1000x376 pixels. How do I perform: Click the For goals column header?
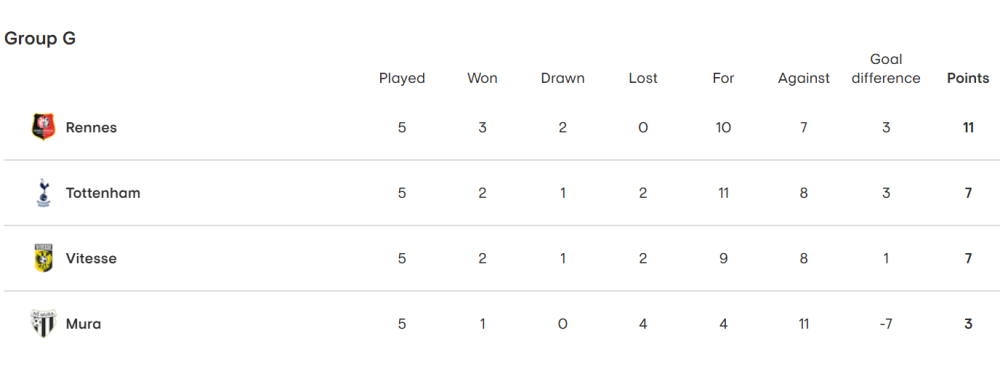point(723,78)
